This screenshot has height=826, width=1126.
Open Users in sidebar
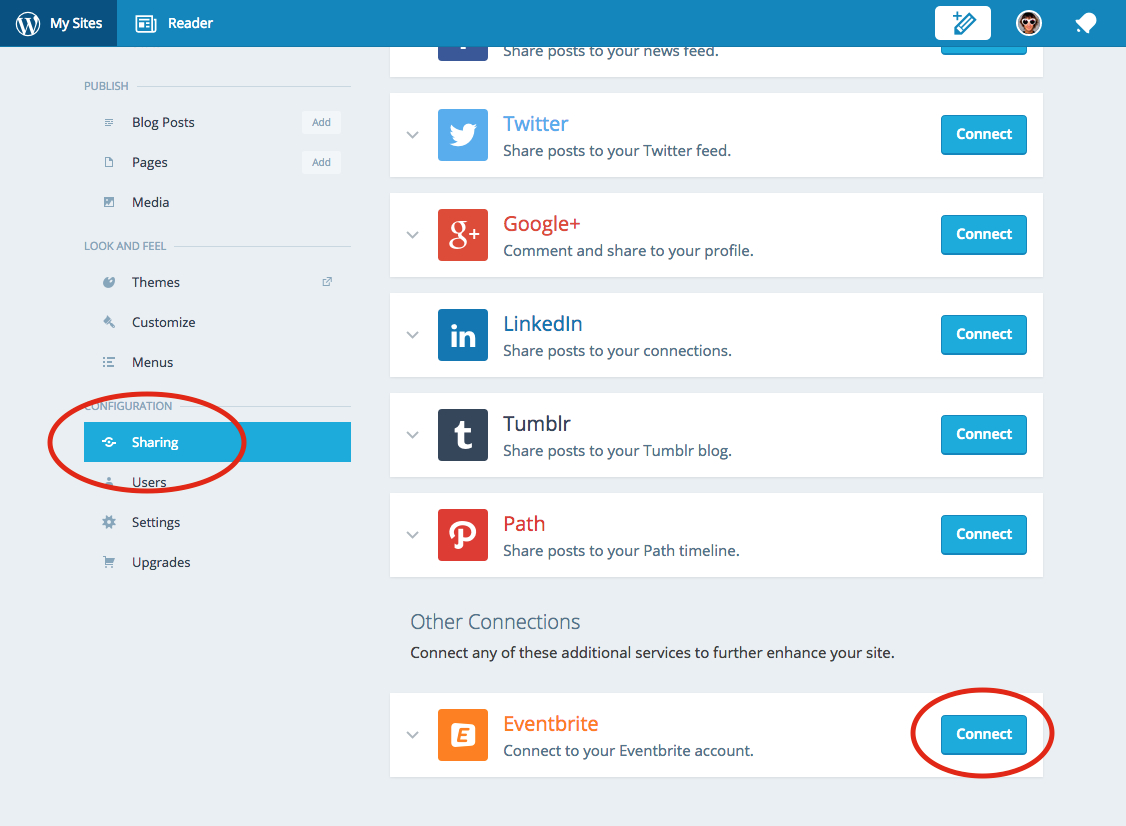tap(149, 482)
